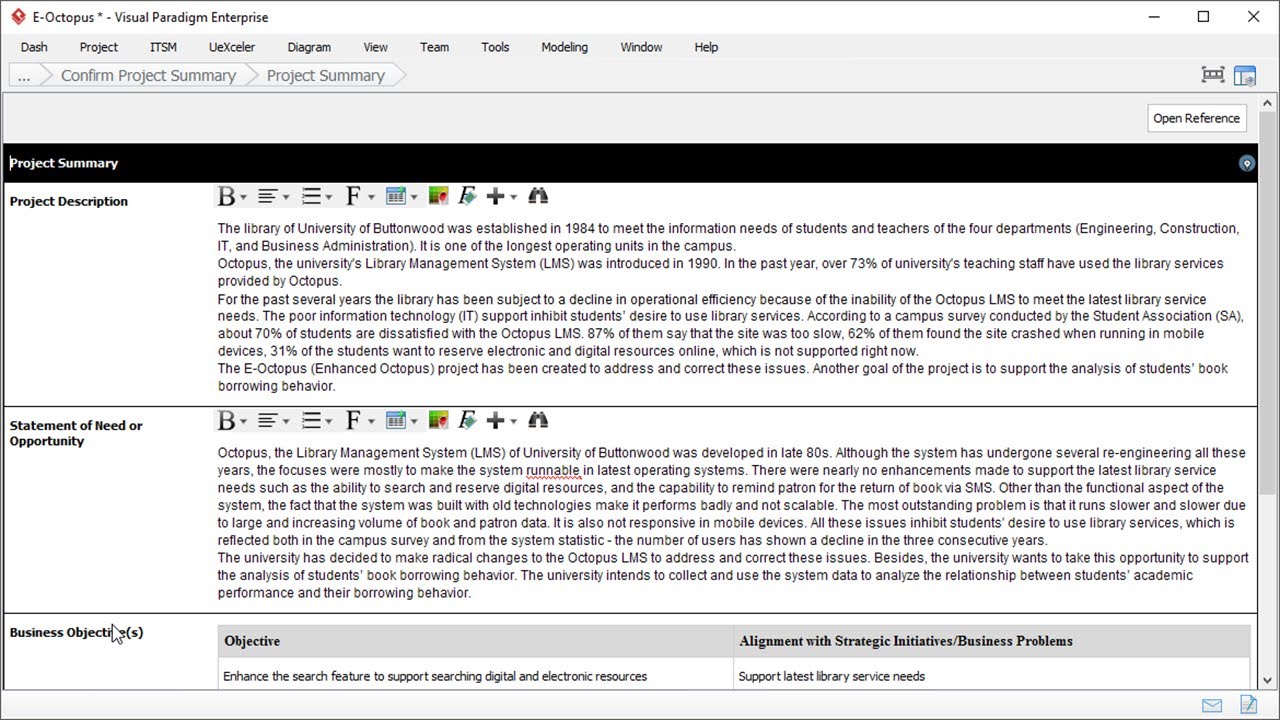
Task: Click the misspelled word 'runnable'
Action: tap(553, 470)
